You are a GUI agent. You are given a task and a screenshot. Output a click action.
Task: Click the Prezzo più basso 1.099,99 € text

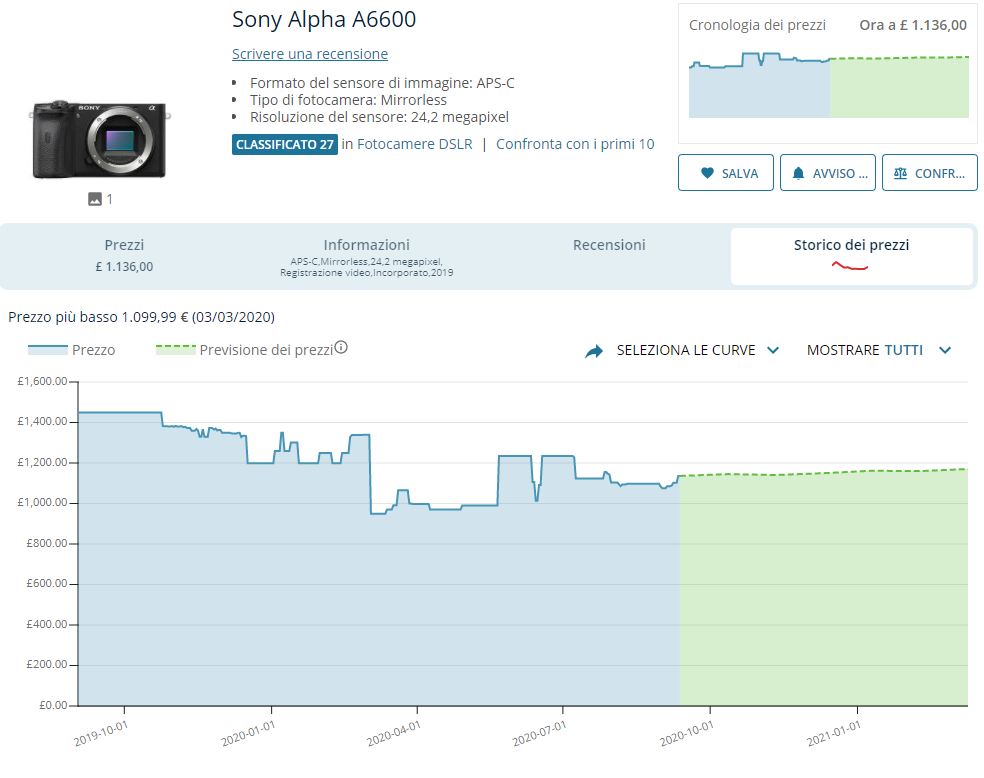point(141,317)
